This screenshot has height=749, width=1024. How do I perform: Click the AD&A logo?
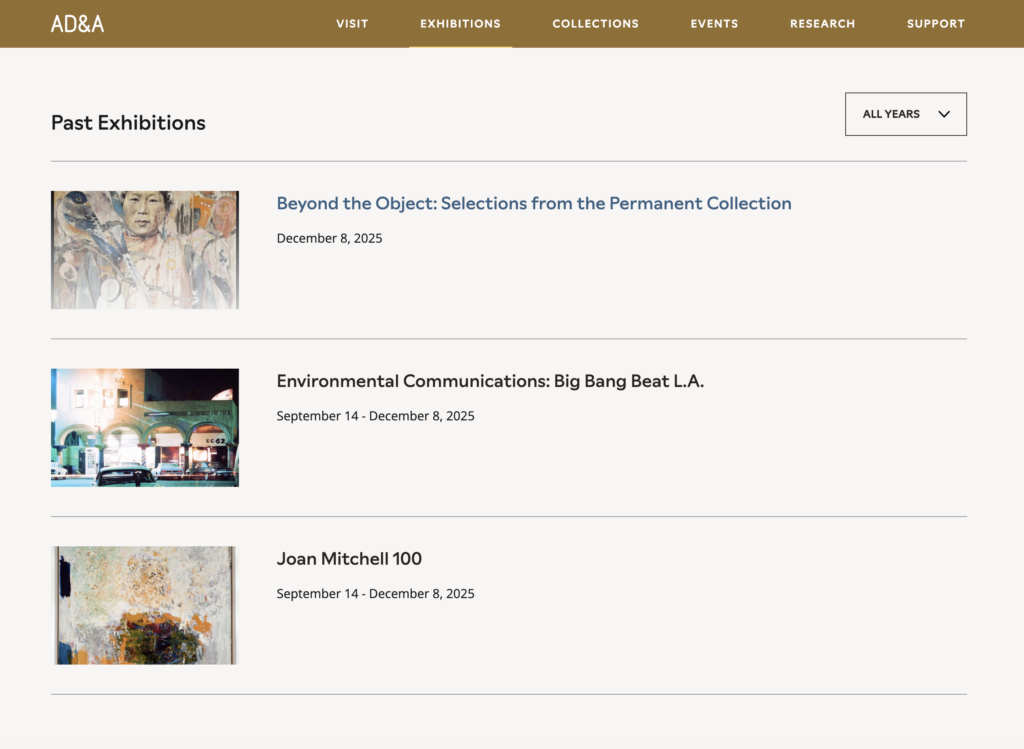77,23
